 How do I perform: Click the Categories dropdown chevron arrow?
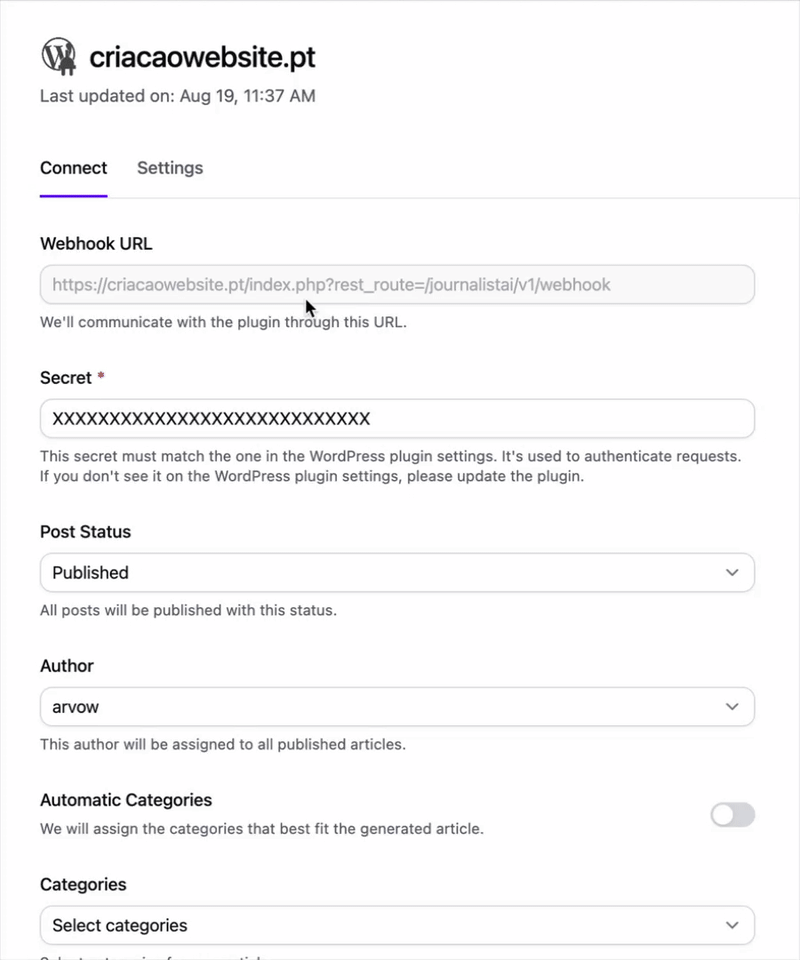732,925
